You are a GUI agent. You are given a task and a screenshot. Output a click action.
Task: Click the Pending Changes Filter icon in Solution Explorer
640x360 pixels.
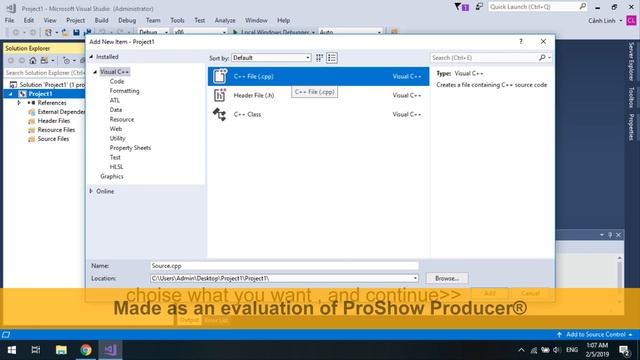(x=67, y=60)
